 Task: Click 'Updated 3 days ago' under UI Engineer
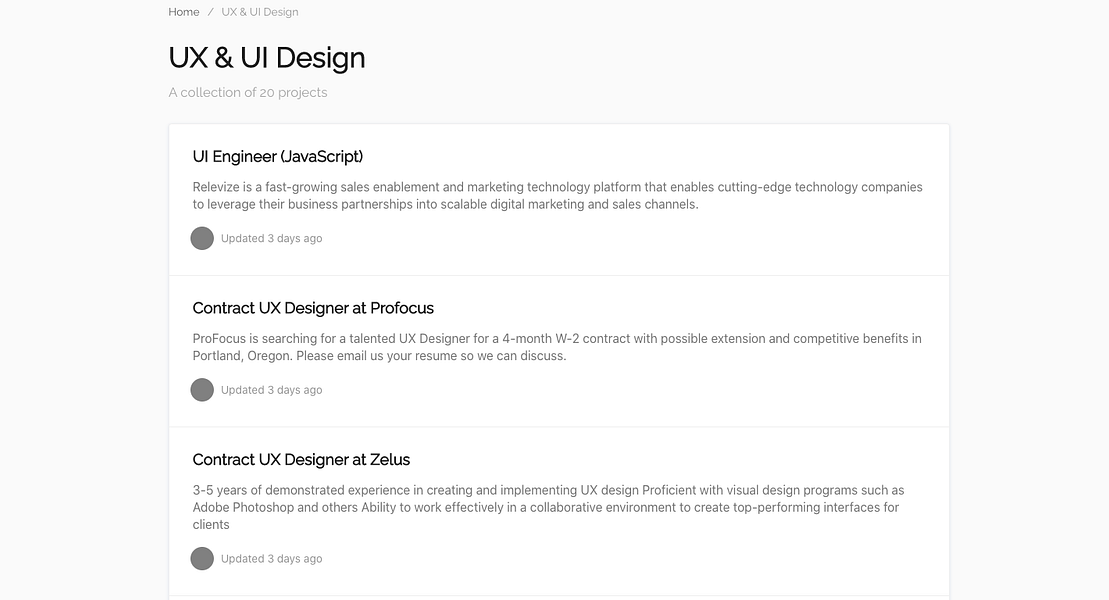[x=271, y=239]
